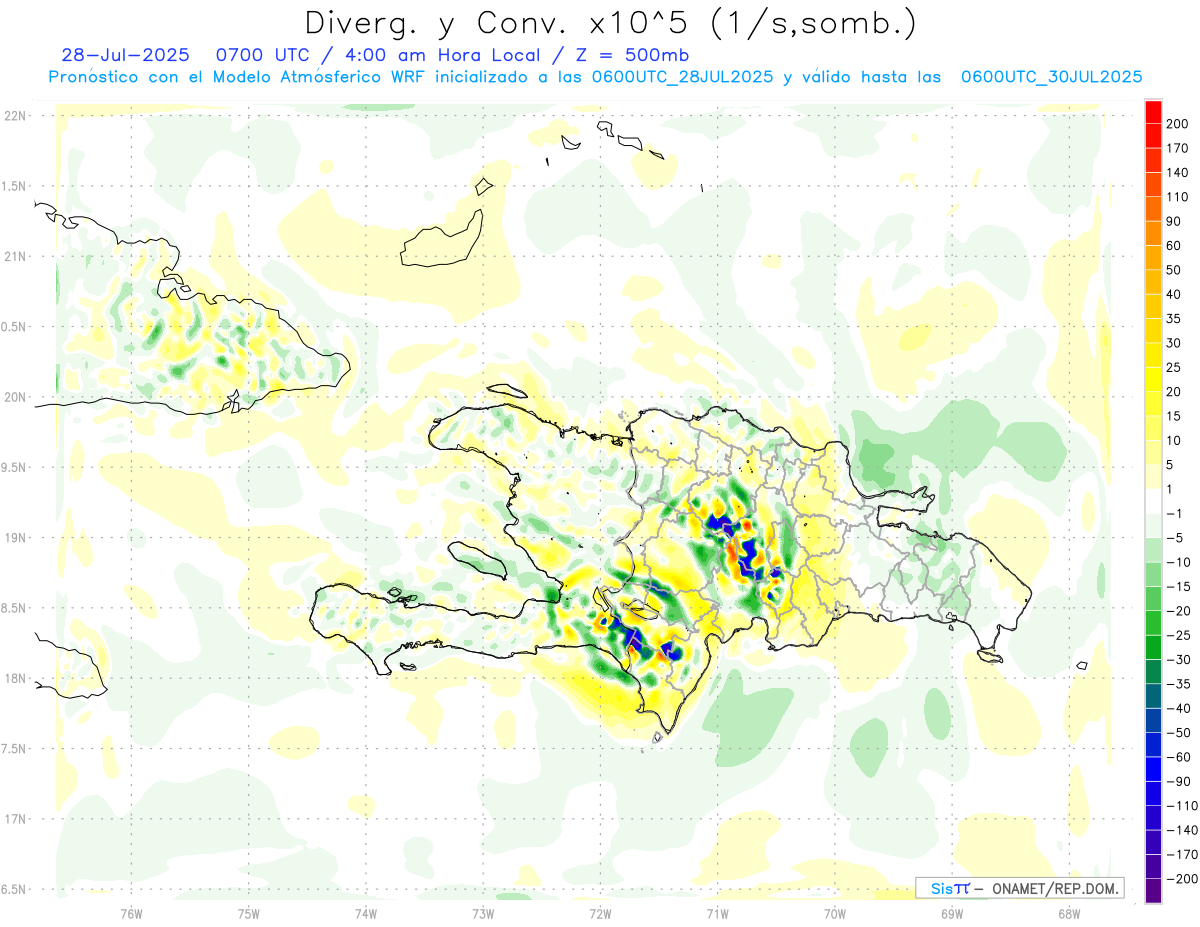Click the '72W' longitude label
Image resolution: width=1200 pixels, height=927 pixels.
[x=600, y=913]
